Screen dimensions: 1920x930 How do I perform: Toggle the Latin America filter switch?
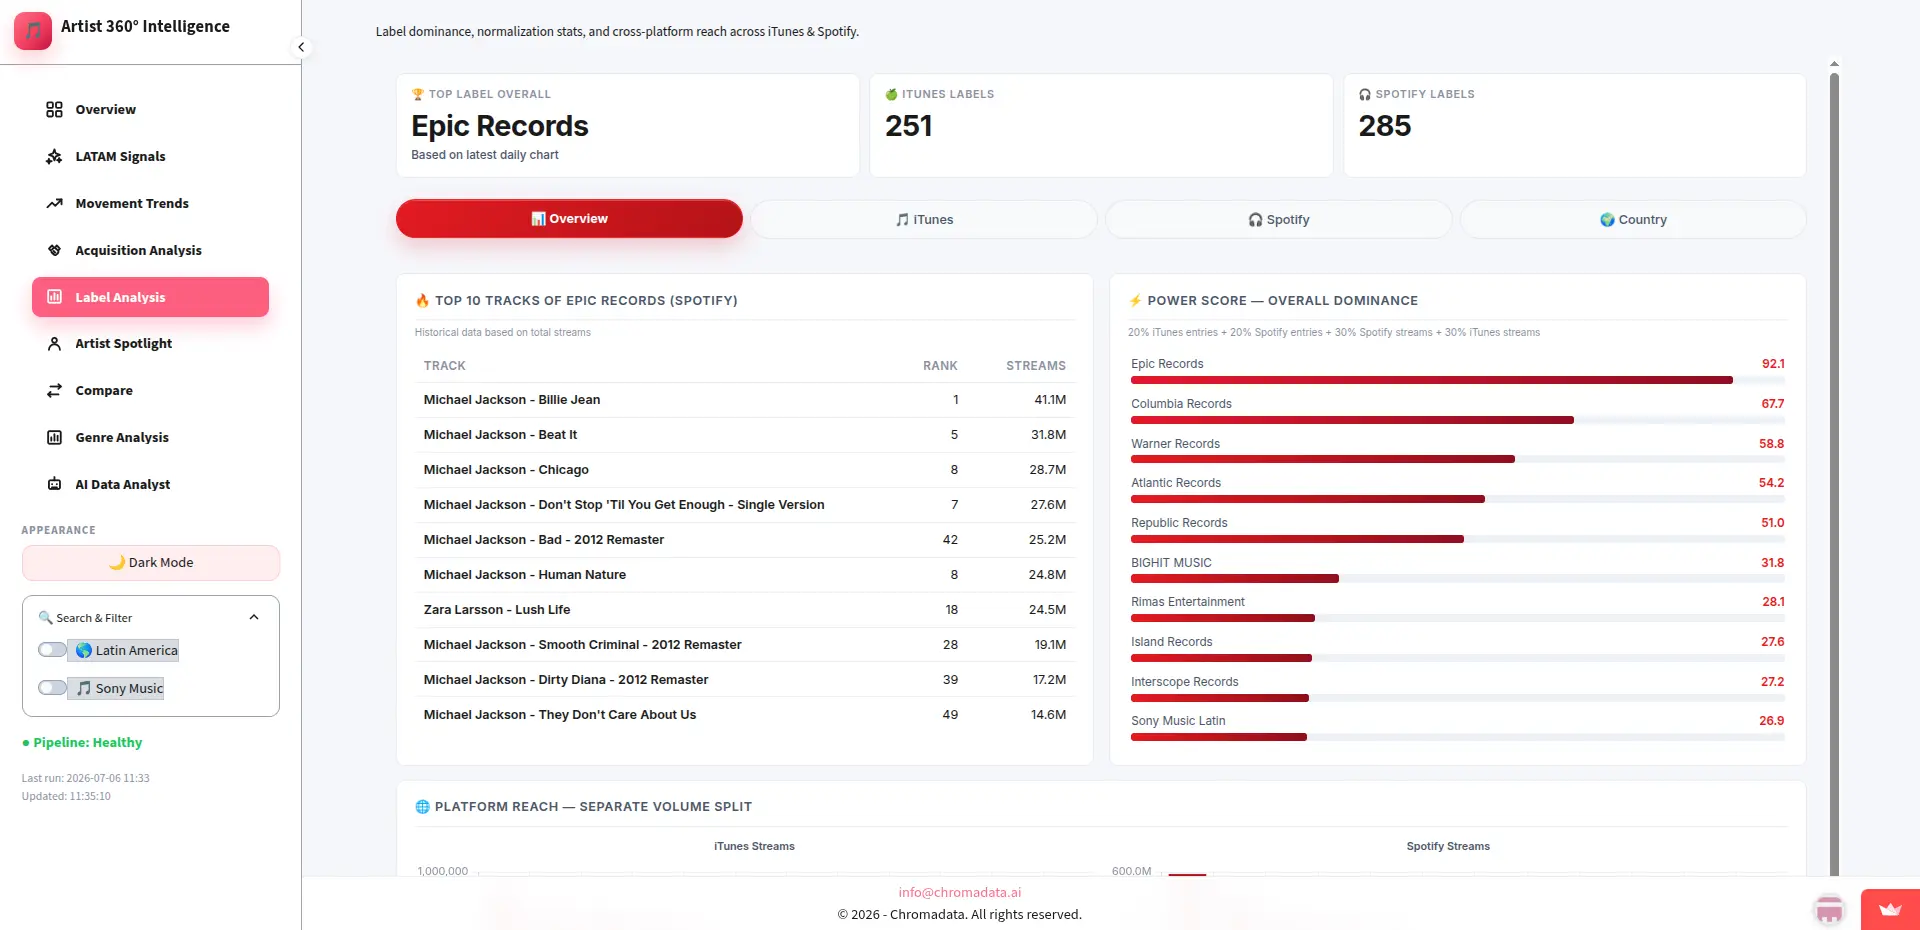52,650
